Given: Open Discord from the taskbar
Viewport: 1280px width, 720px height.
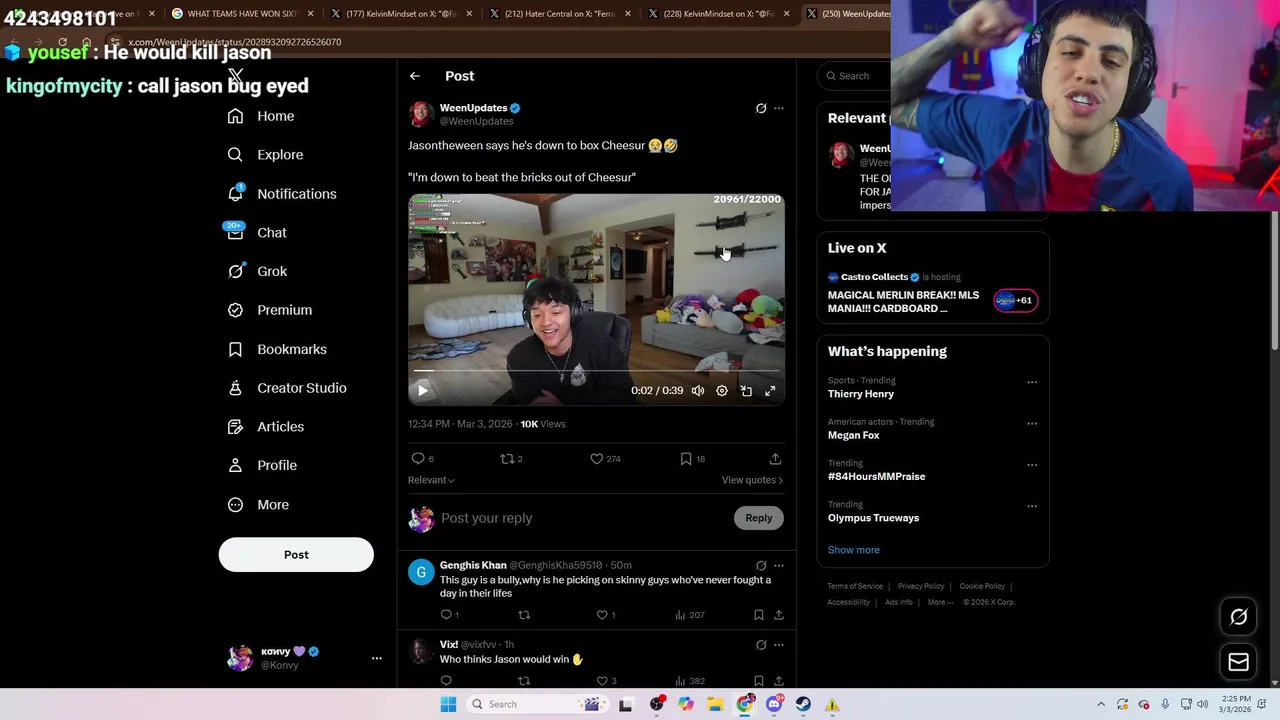Looking at the screenshot, I should coord(774,704).
